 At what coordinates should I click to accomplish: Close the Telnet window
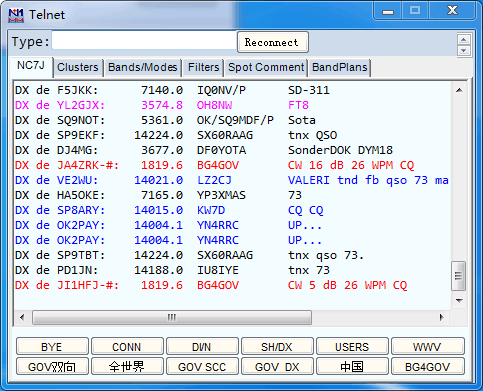(452, 11)
